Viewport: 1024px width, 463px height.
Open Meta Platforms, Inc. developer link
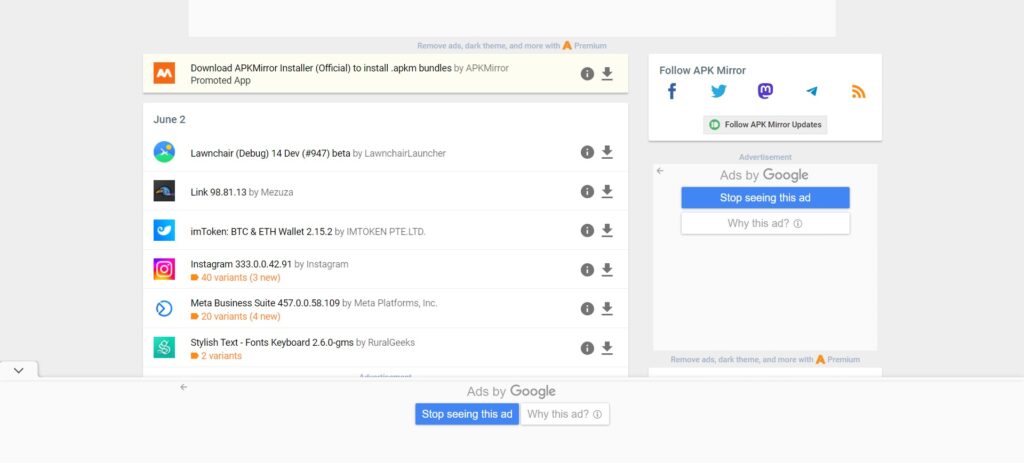(x=396, y=303)
